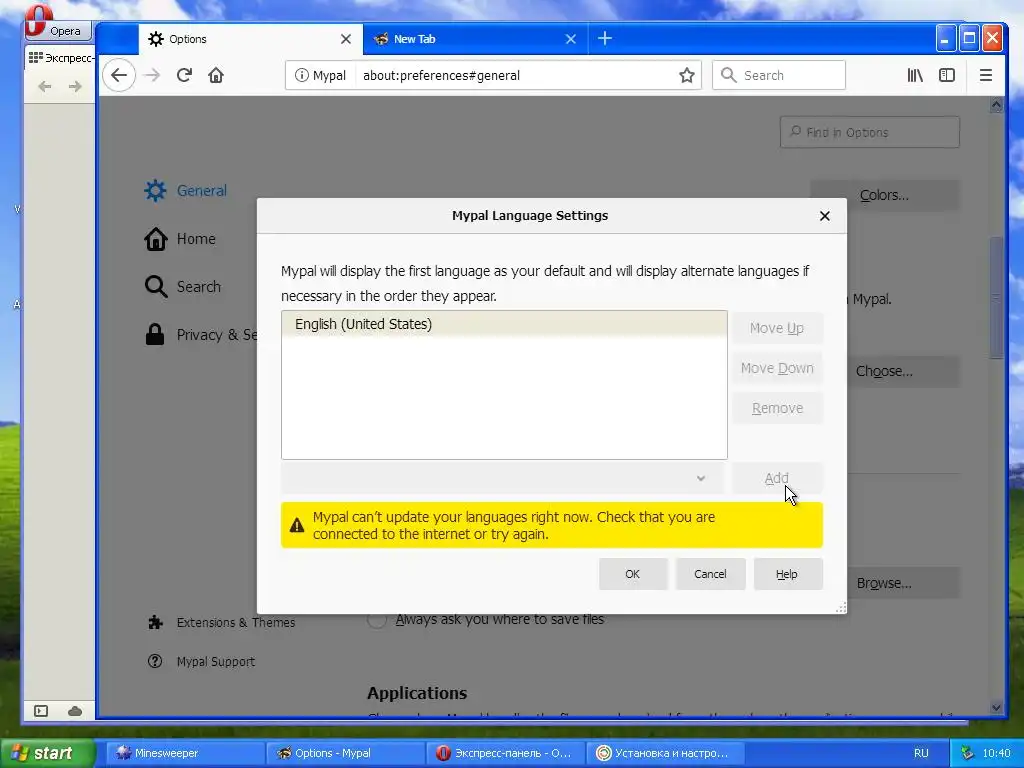Image resolution: width=1024 pixels, height=768 pixels.
Task: Click the dialog resize grip corner
Action: tap(840, 607)
